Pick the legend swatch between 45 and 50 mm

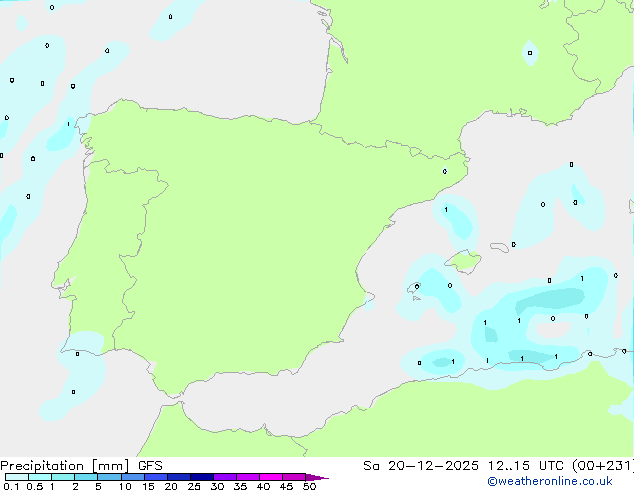pos(294,477)
